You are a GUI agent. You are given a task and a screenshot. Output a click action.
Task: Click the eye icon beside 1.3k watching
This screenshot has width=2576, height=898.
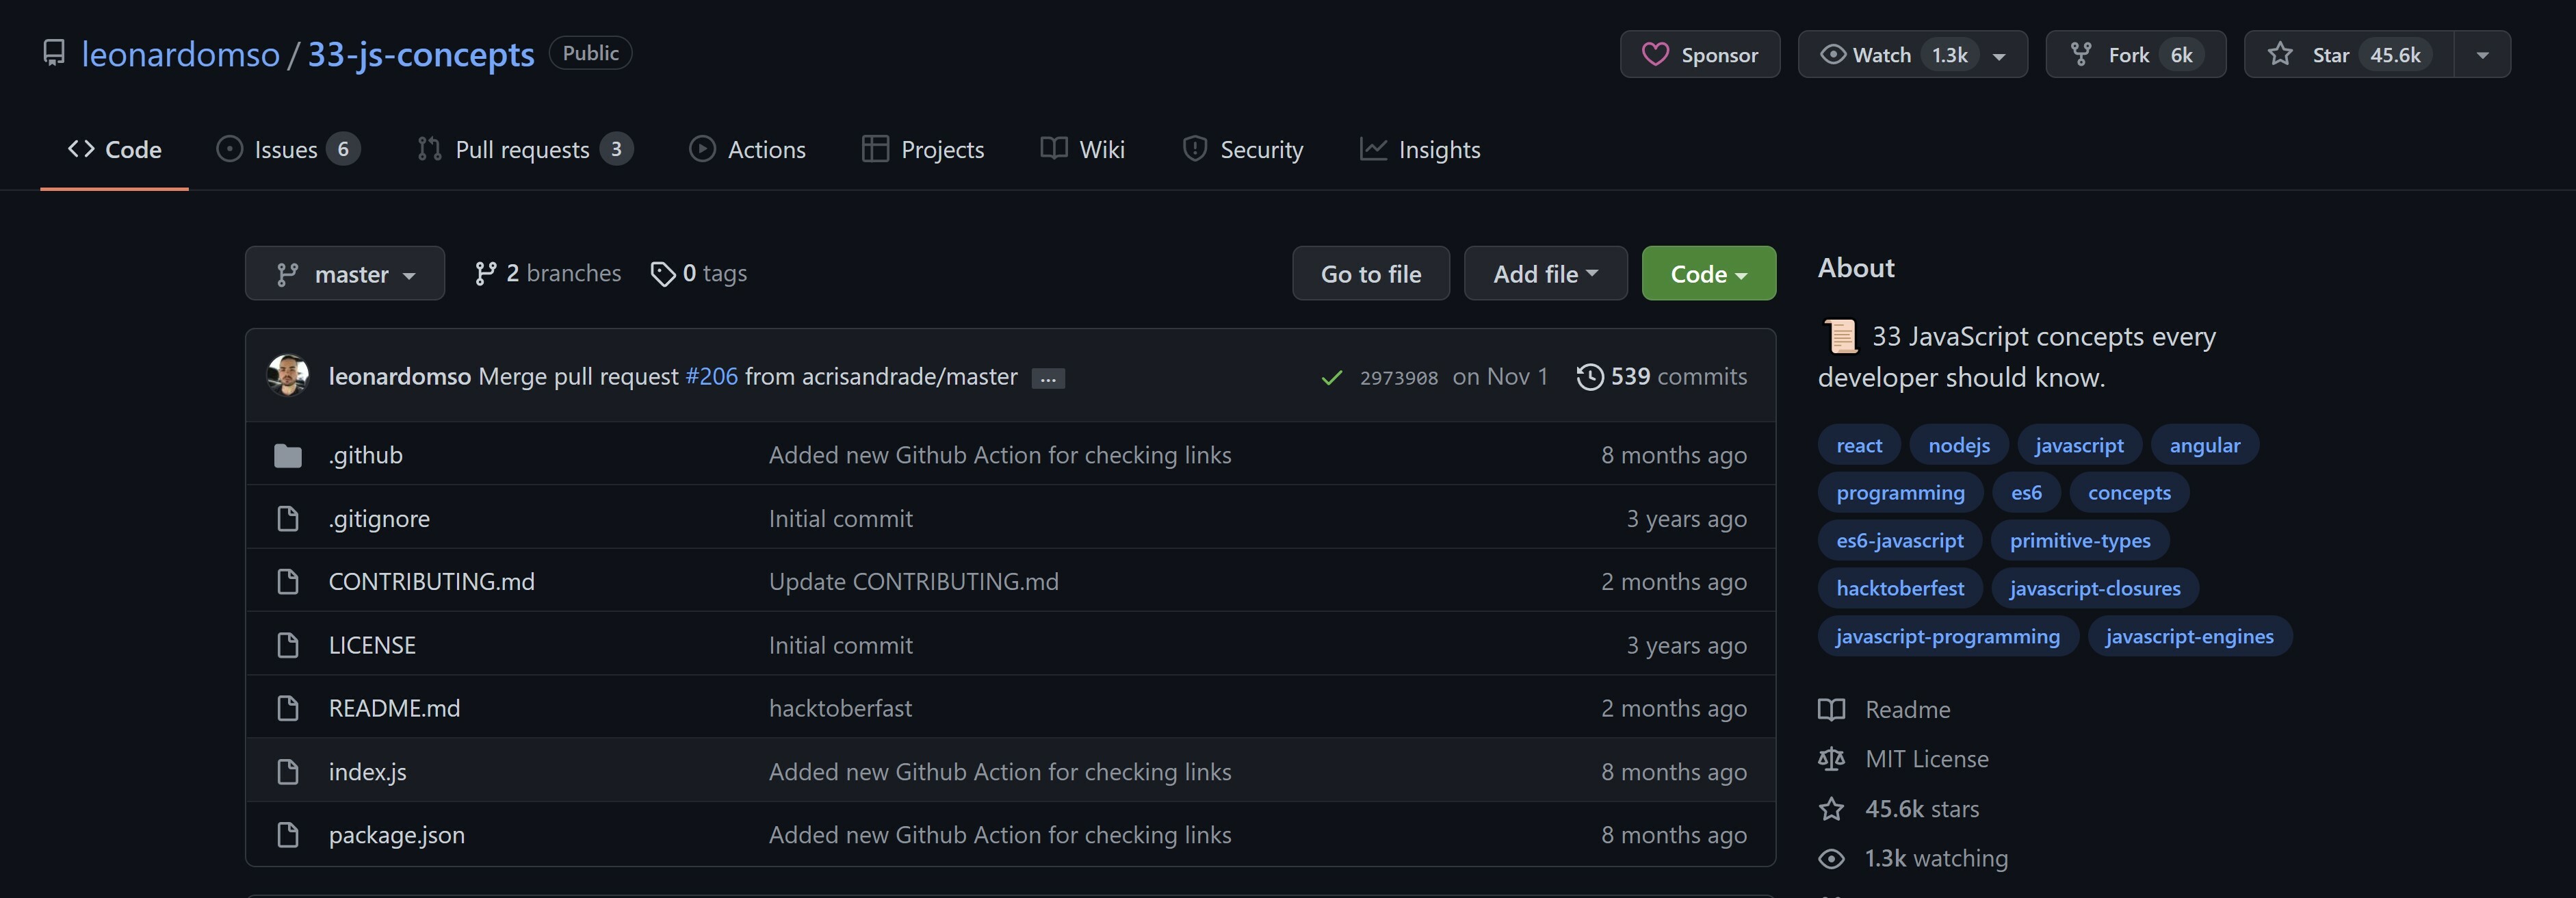click(1831, 858)
